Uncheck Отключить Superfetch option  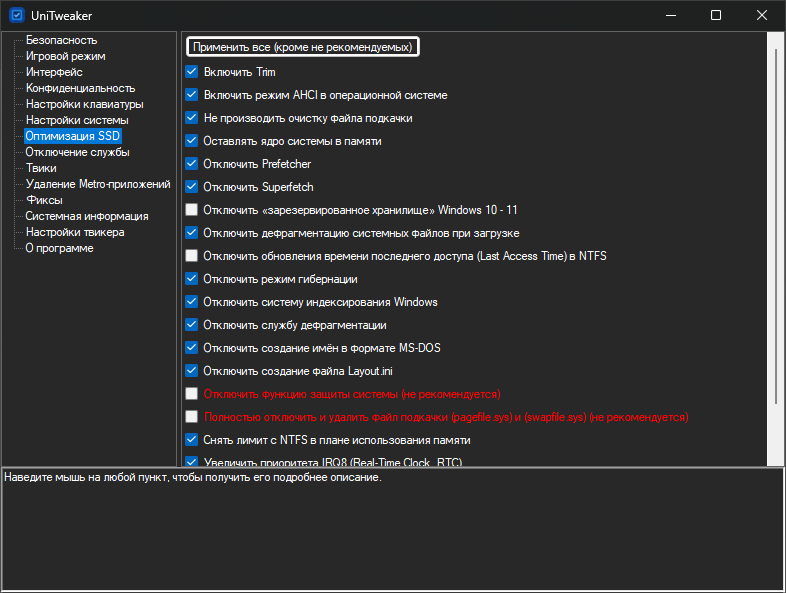point(192,187)
